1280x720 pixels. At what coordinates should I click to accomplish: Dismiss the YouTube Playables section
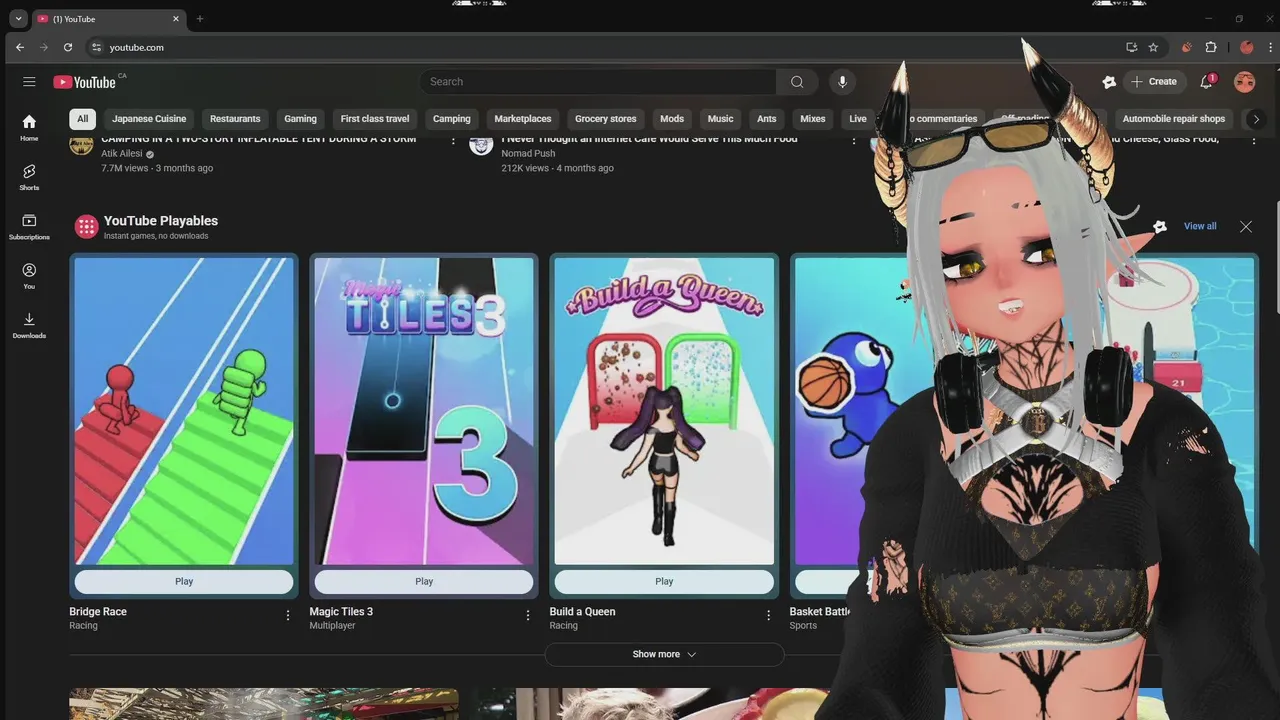(1245, 227)
